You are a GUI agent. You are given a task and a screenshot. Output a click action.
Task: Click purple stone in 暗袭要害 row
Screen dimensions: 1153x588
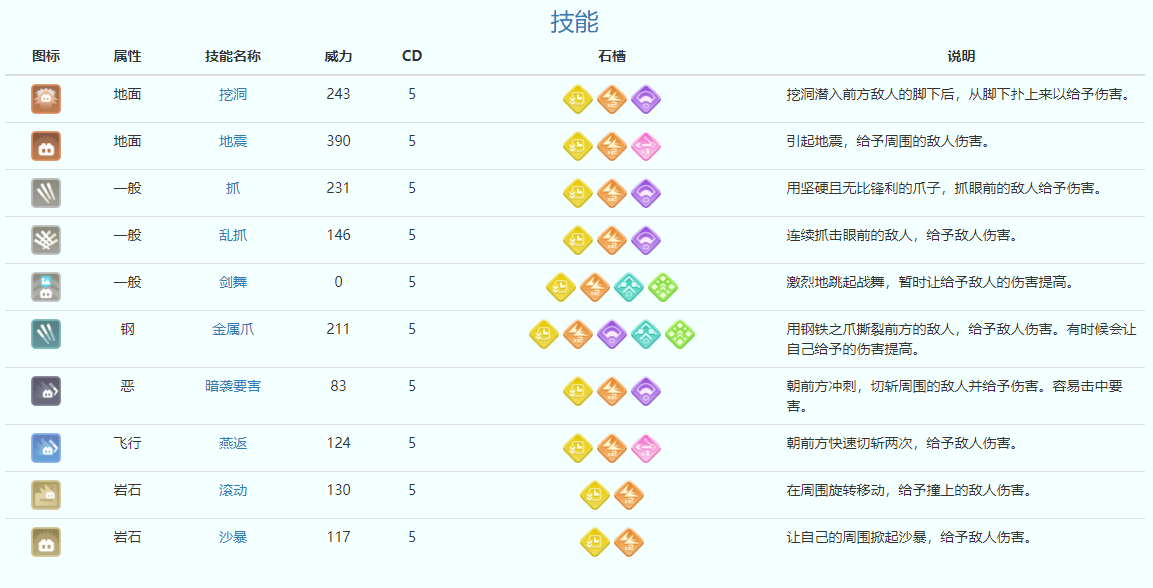[646, 392]
